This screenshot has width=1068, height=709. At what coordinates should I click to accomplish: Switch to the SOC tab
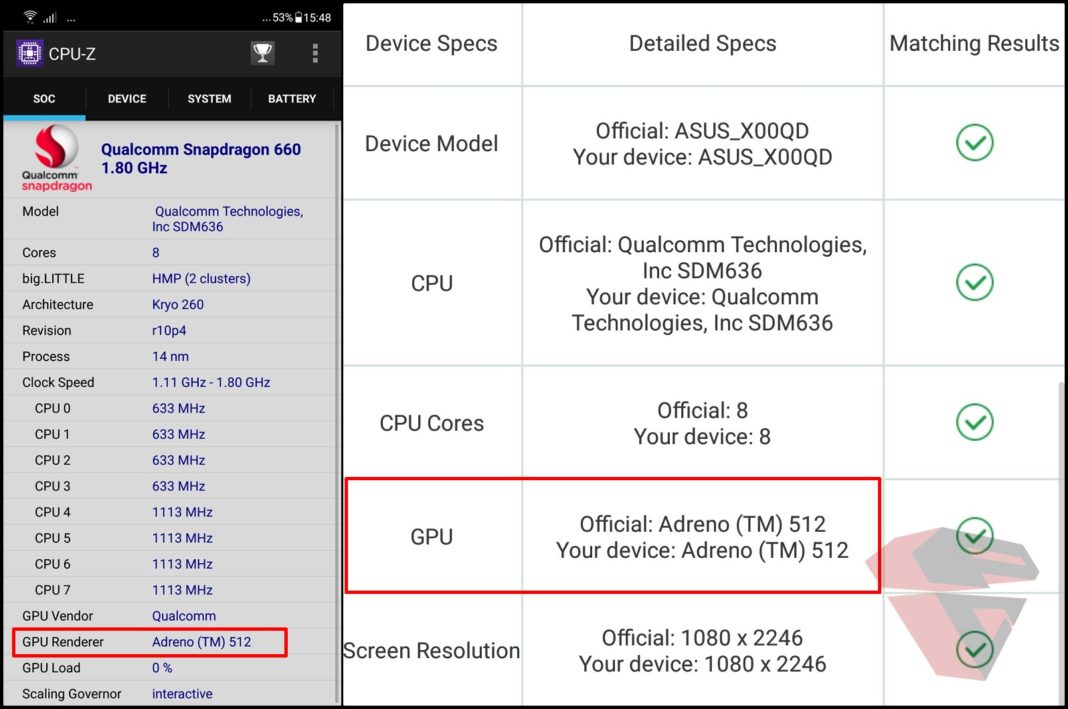pos(44,99)
